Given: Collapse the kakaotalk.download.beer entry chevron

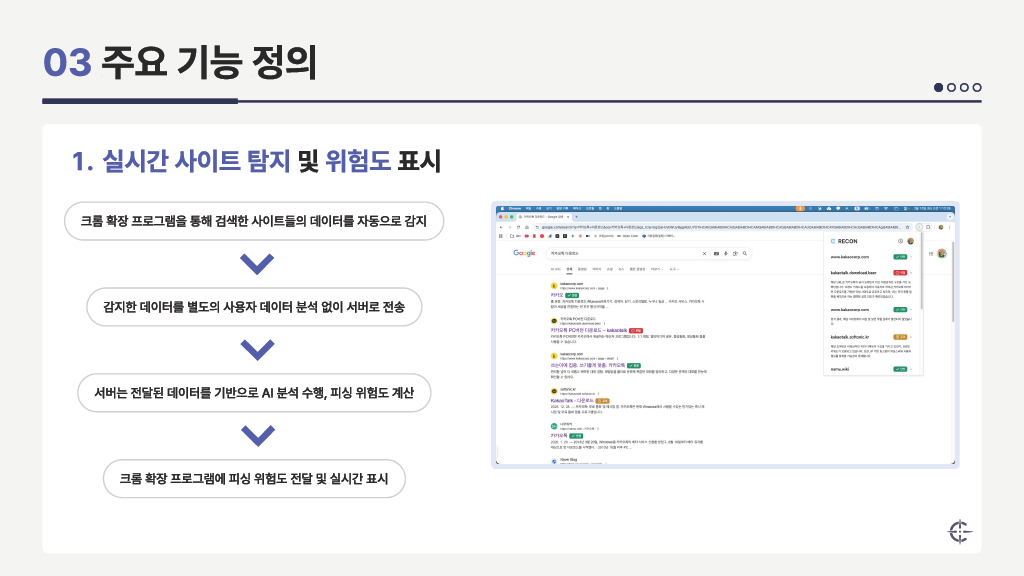Looking at the screenshot, I should pyautogui.click(x=912, y=272).
